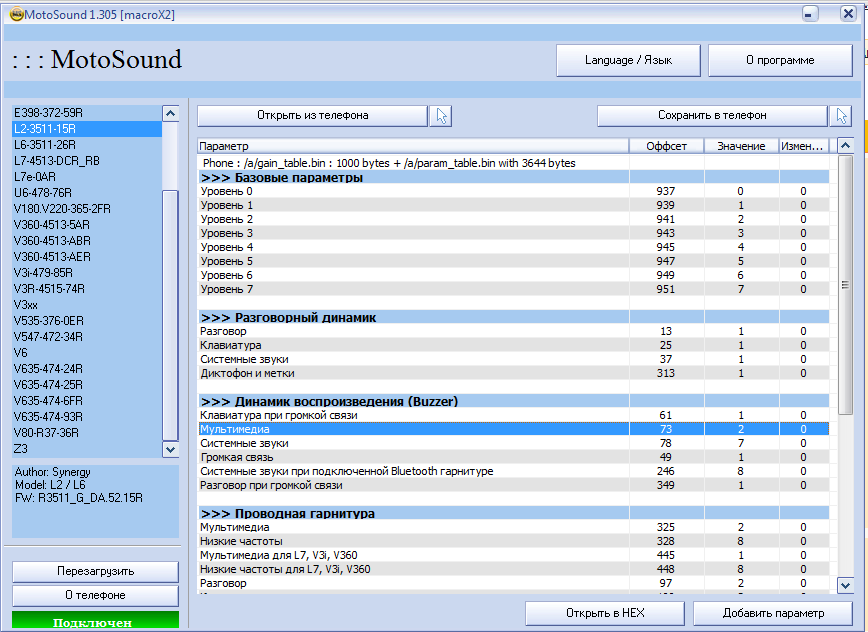Select firmware V360-4513-ABR

(x=87, y=241)
